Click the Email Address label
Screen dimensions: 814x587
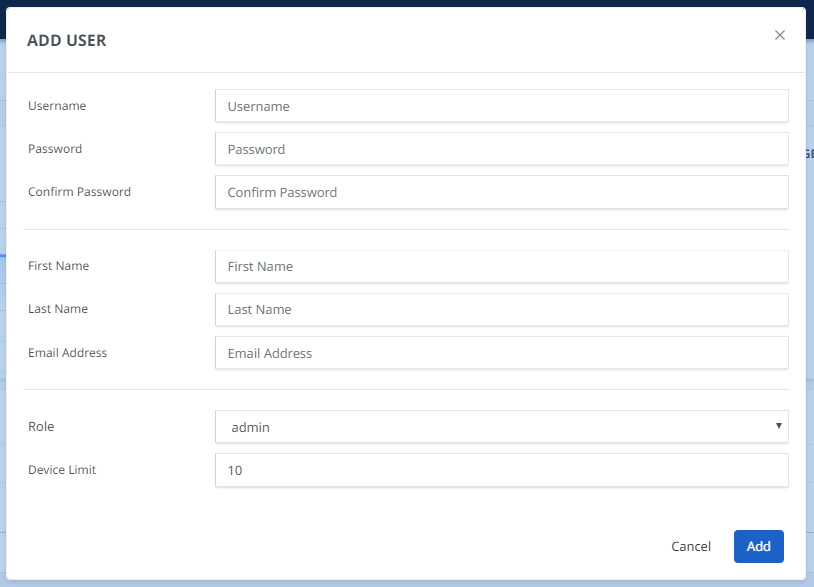pos(67,353)
